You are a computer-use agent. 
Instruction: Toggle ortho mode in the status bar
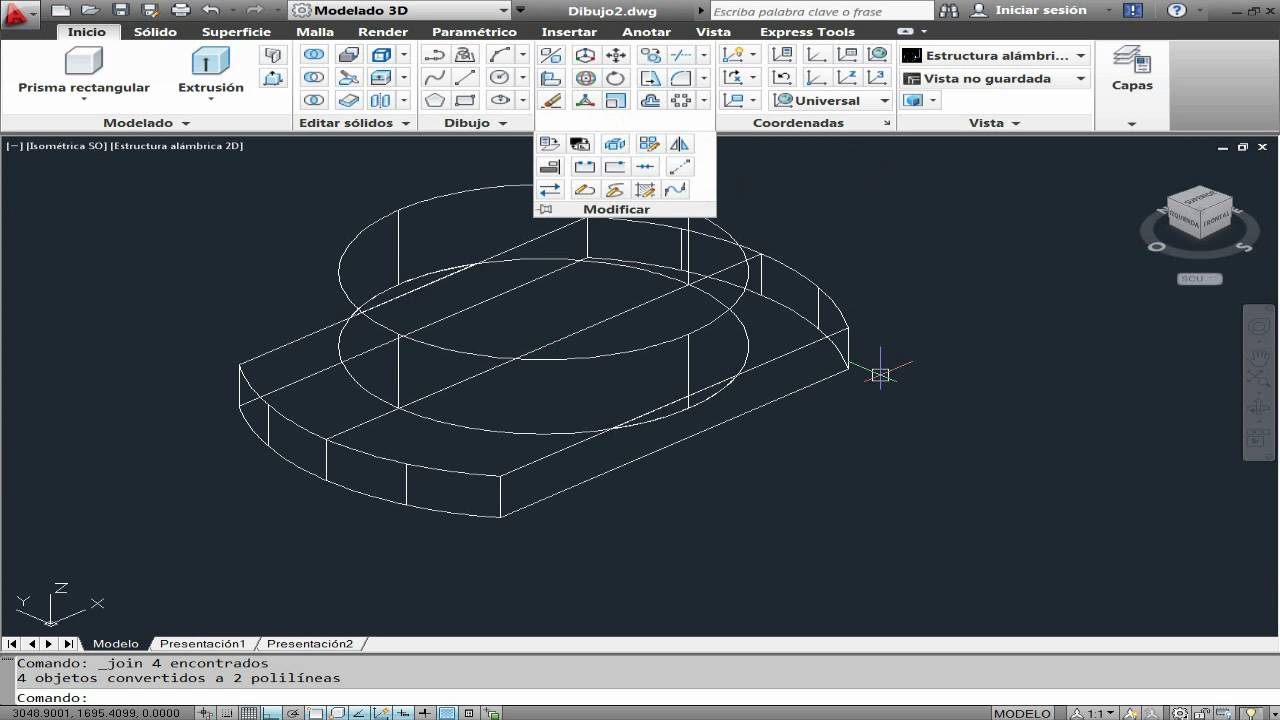point(272,713)
